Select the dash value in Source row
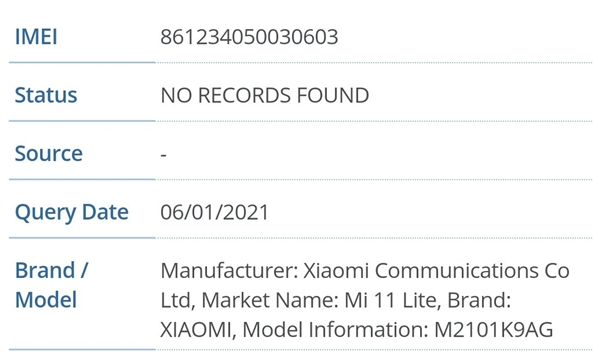600x364 pixels. pos(163,155)
